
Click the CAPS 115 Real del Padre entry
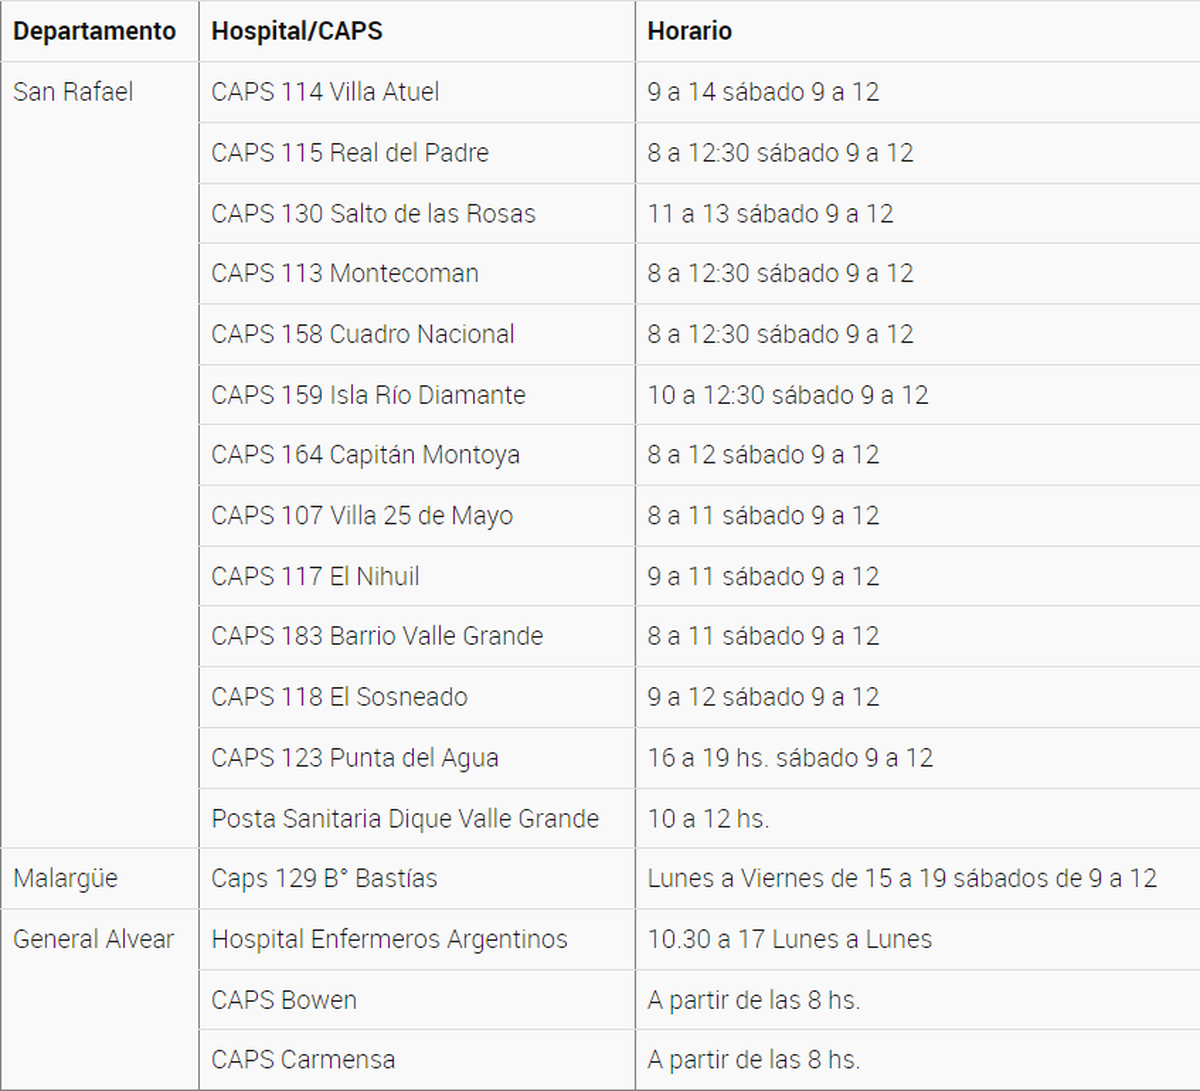tap(350, 153)
